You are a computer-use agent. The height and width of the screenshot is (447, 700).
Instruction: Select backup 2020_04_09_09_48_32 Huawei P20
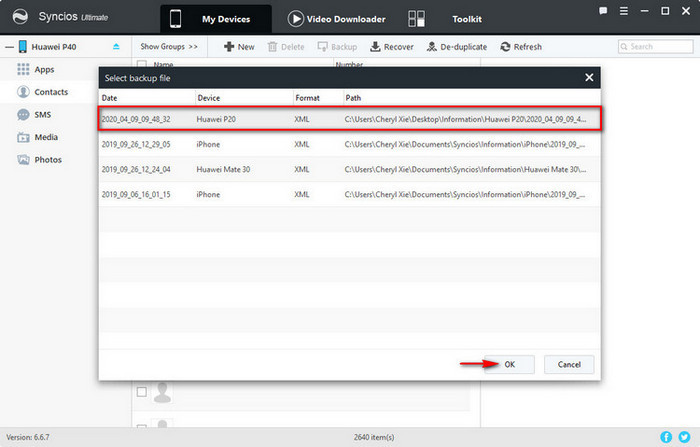(x=350, y=119)
